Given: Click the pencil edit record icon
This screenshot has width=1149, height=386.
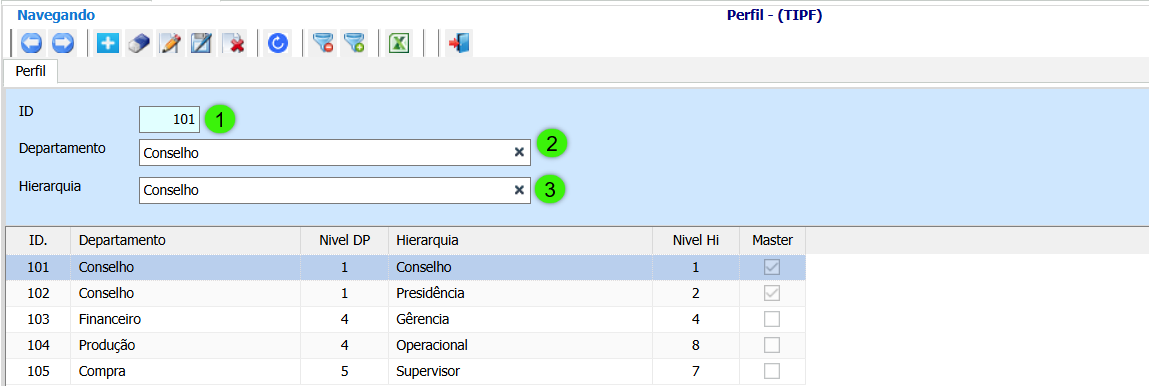Looking at the screenshot, I should 170,44.
